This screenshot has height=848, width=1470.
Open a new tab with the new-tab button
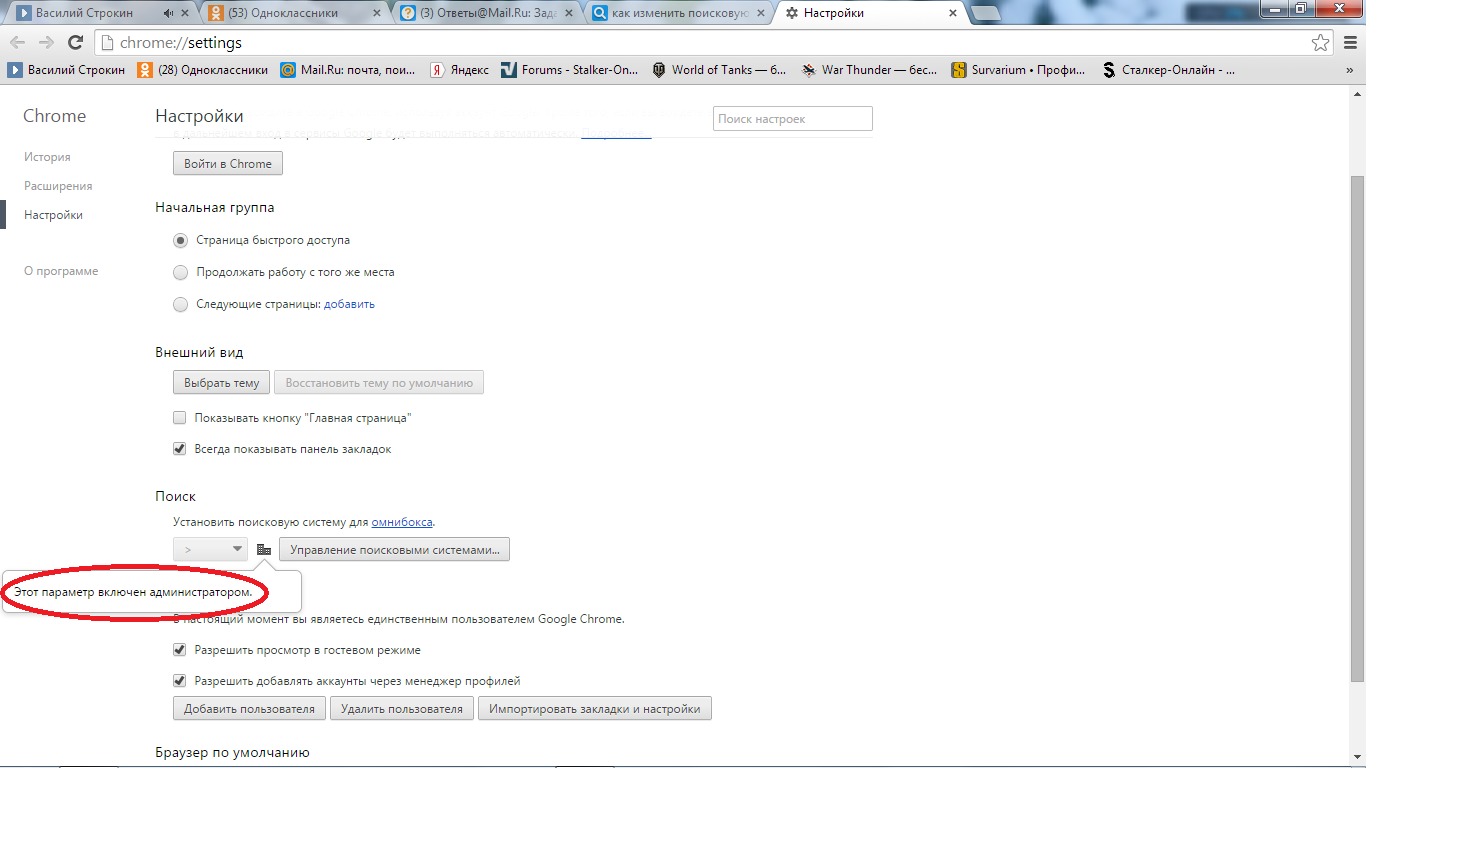click(x=986, y=13)
